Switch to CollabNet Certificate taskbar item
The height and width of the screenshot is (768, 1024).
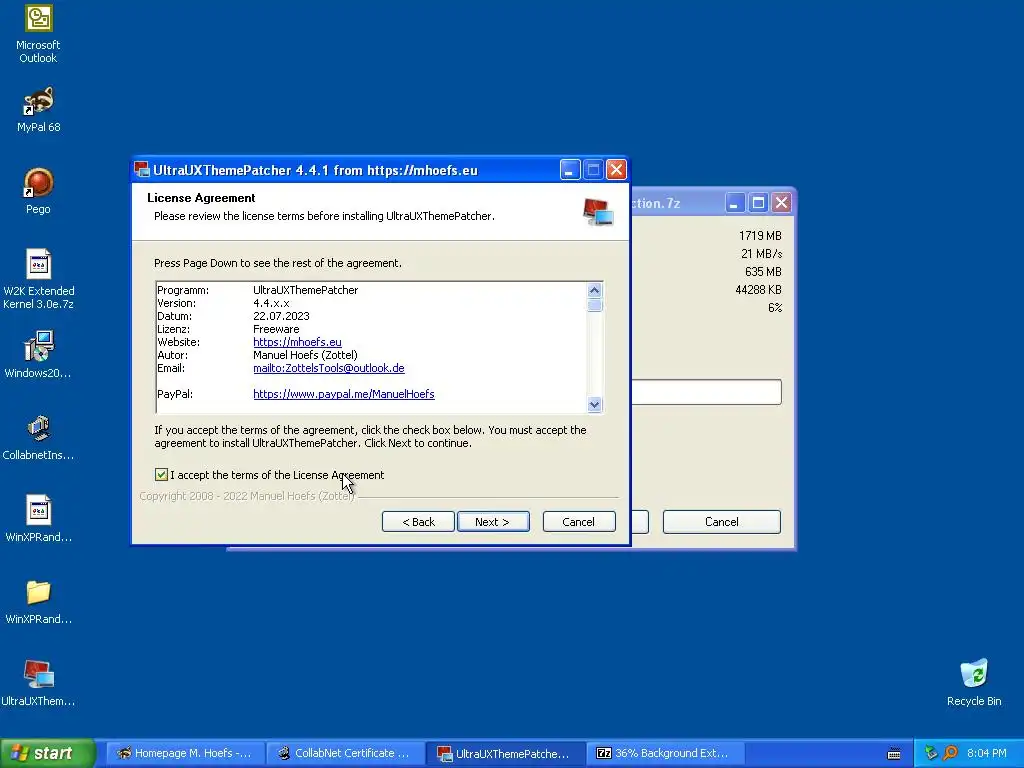coord(345,754)
